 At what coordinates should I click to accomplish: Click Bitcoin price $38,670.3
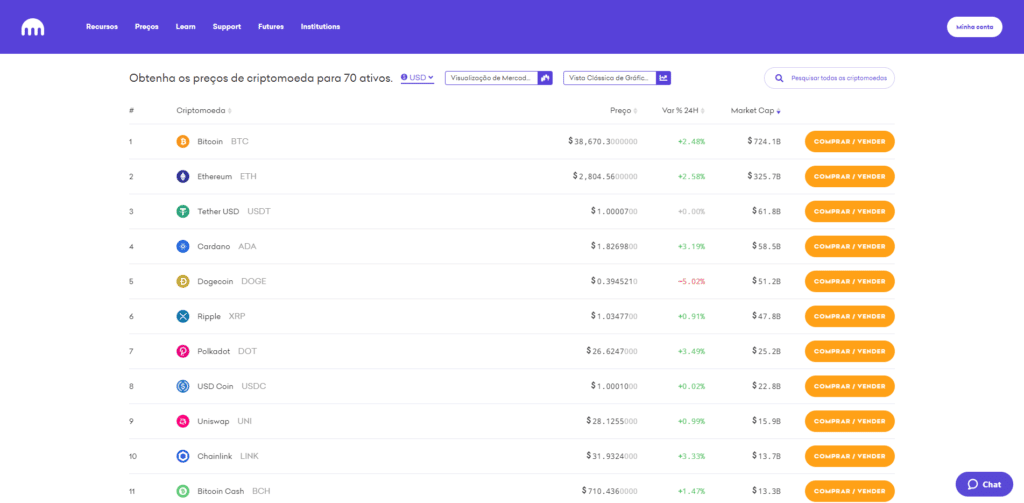(x=603, y=141)
